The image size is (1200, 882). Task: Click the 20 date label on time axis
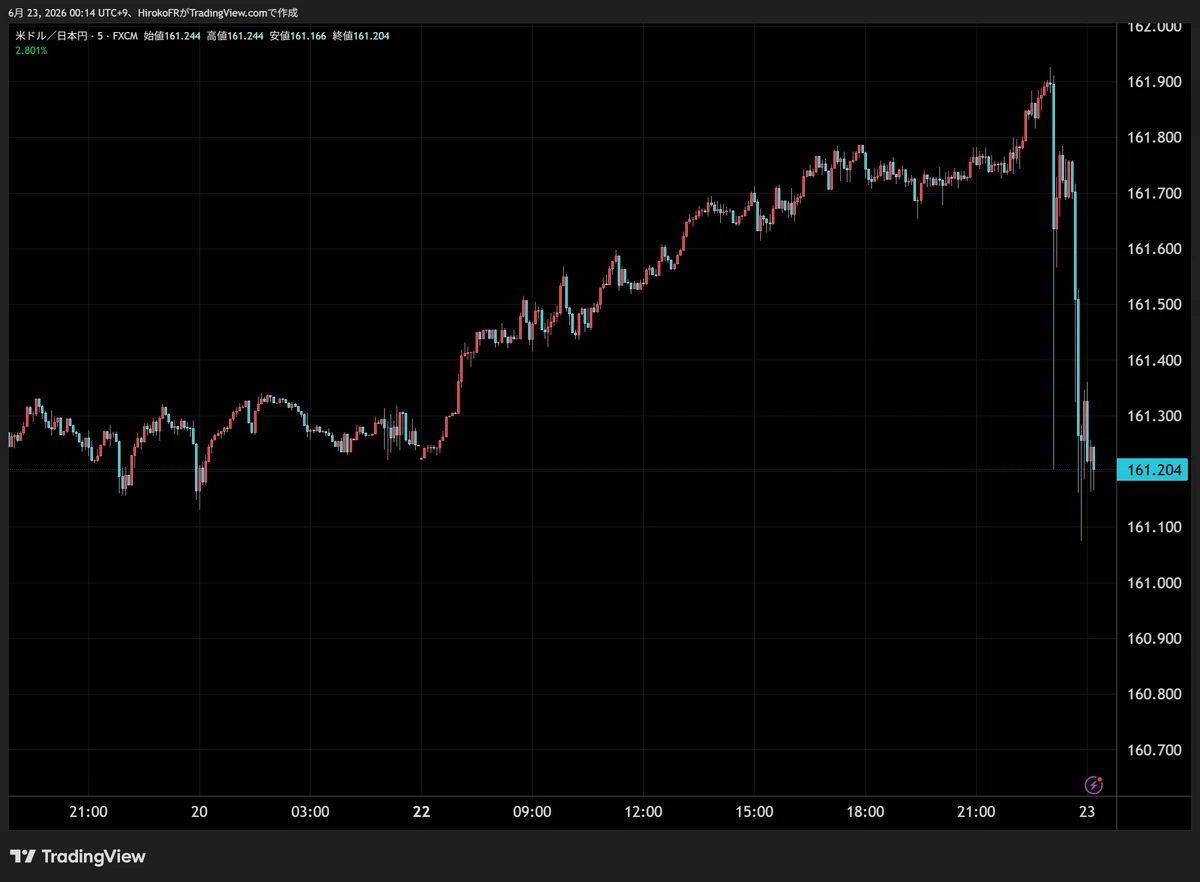[199, 812]
